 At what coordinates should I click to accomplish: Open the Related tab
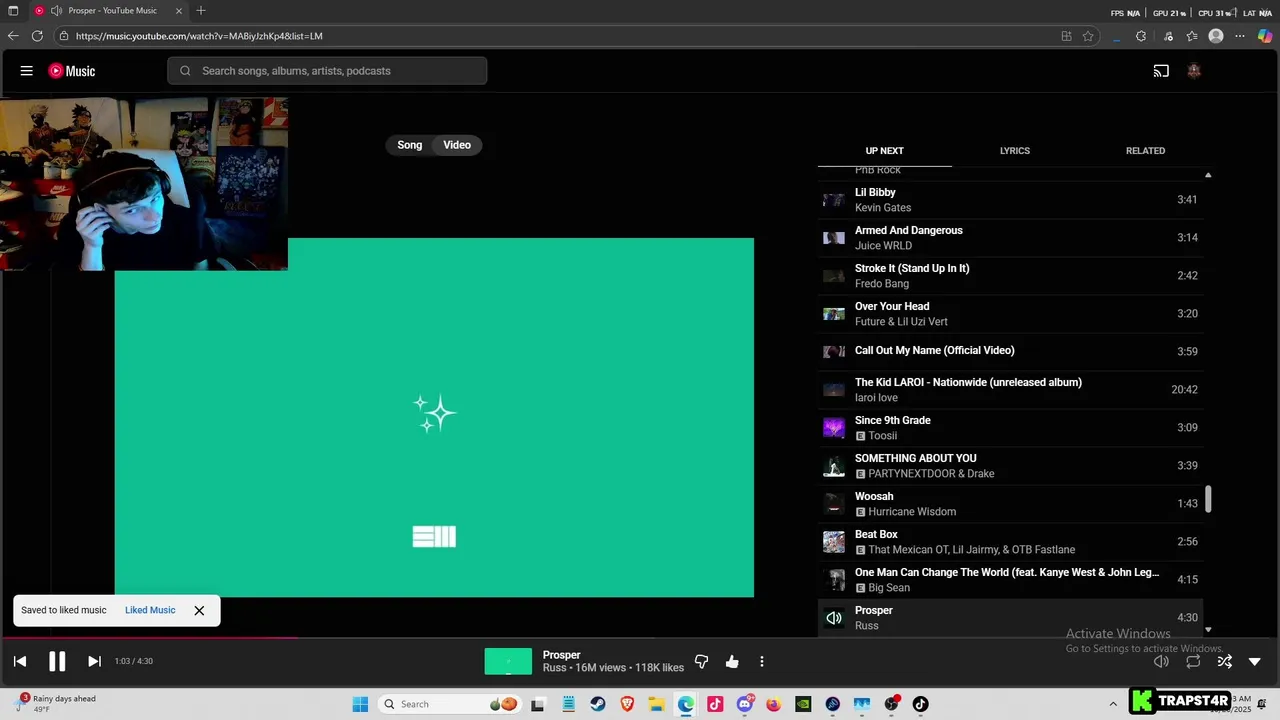1145,151
